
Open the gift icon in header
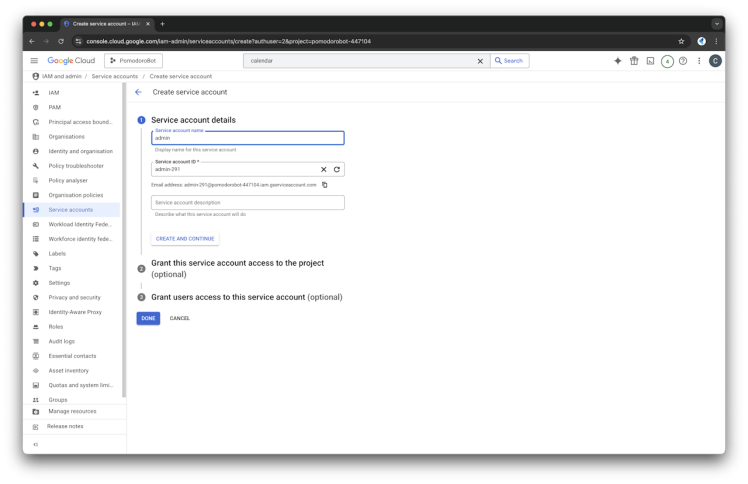(634, 61)
